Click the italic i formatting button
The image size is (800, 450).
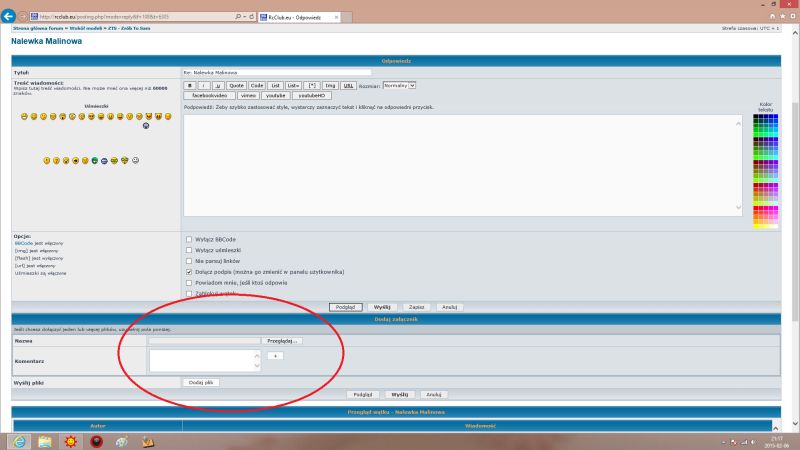204,86
